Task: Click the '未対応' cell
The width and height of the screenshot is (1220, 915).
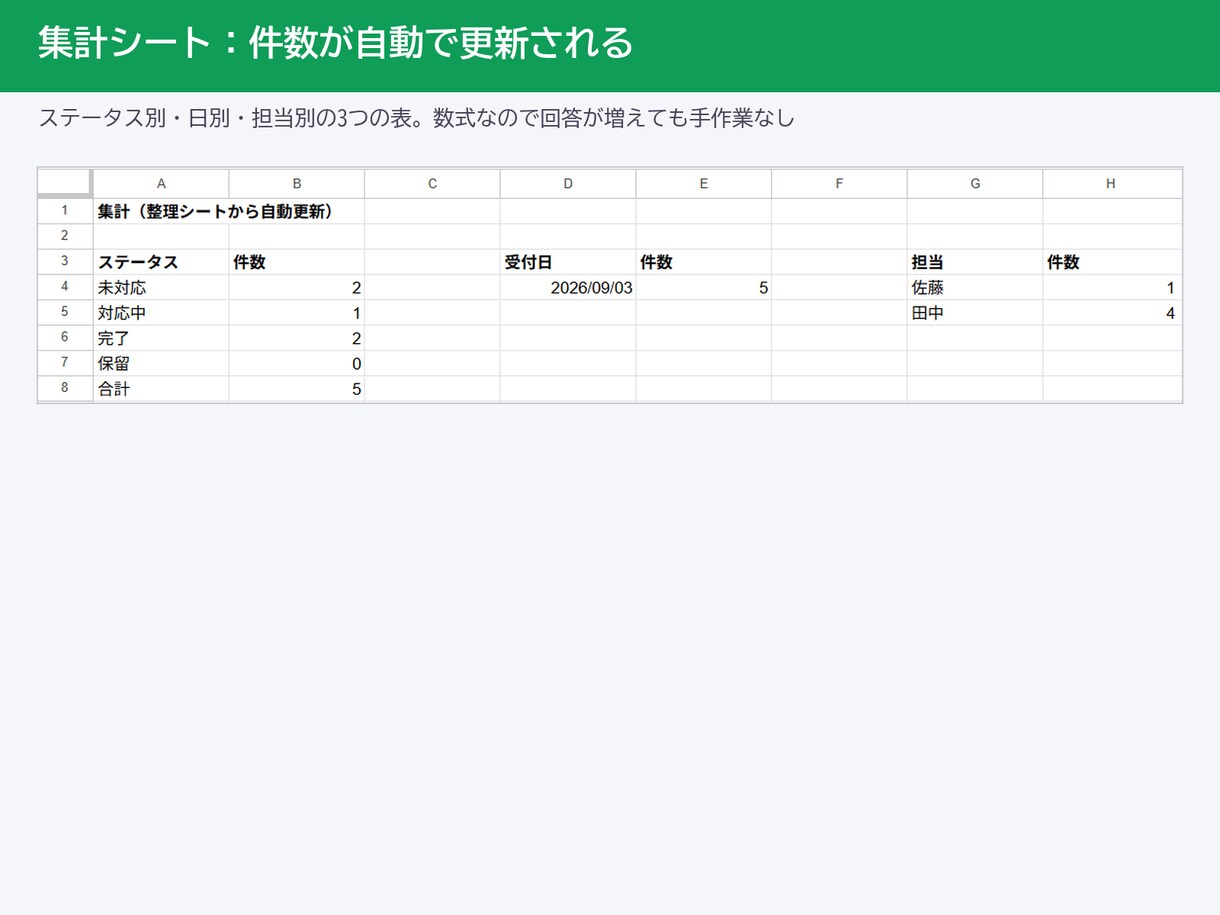Action: [x=161, y=287]
